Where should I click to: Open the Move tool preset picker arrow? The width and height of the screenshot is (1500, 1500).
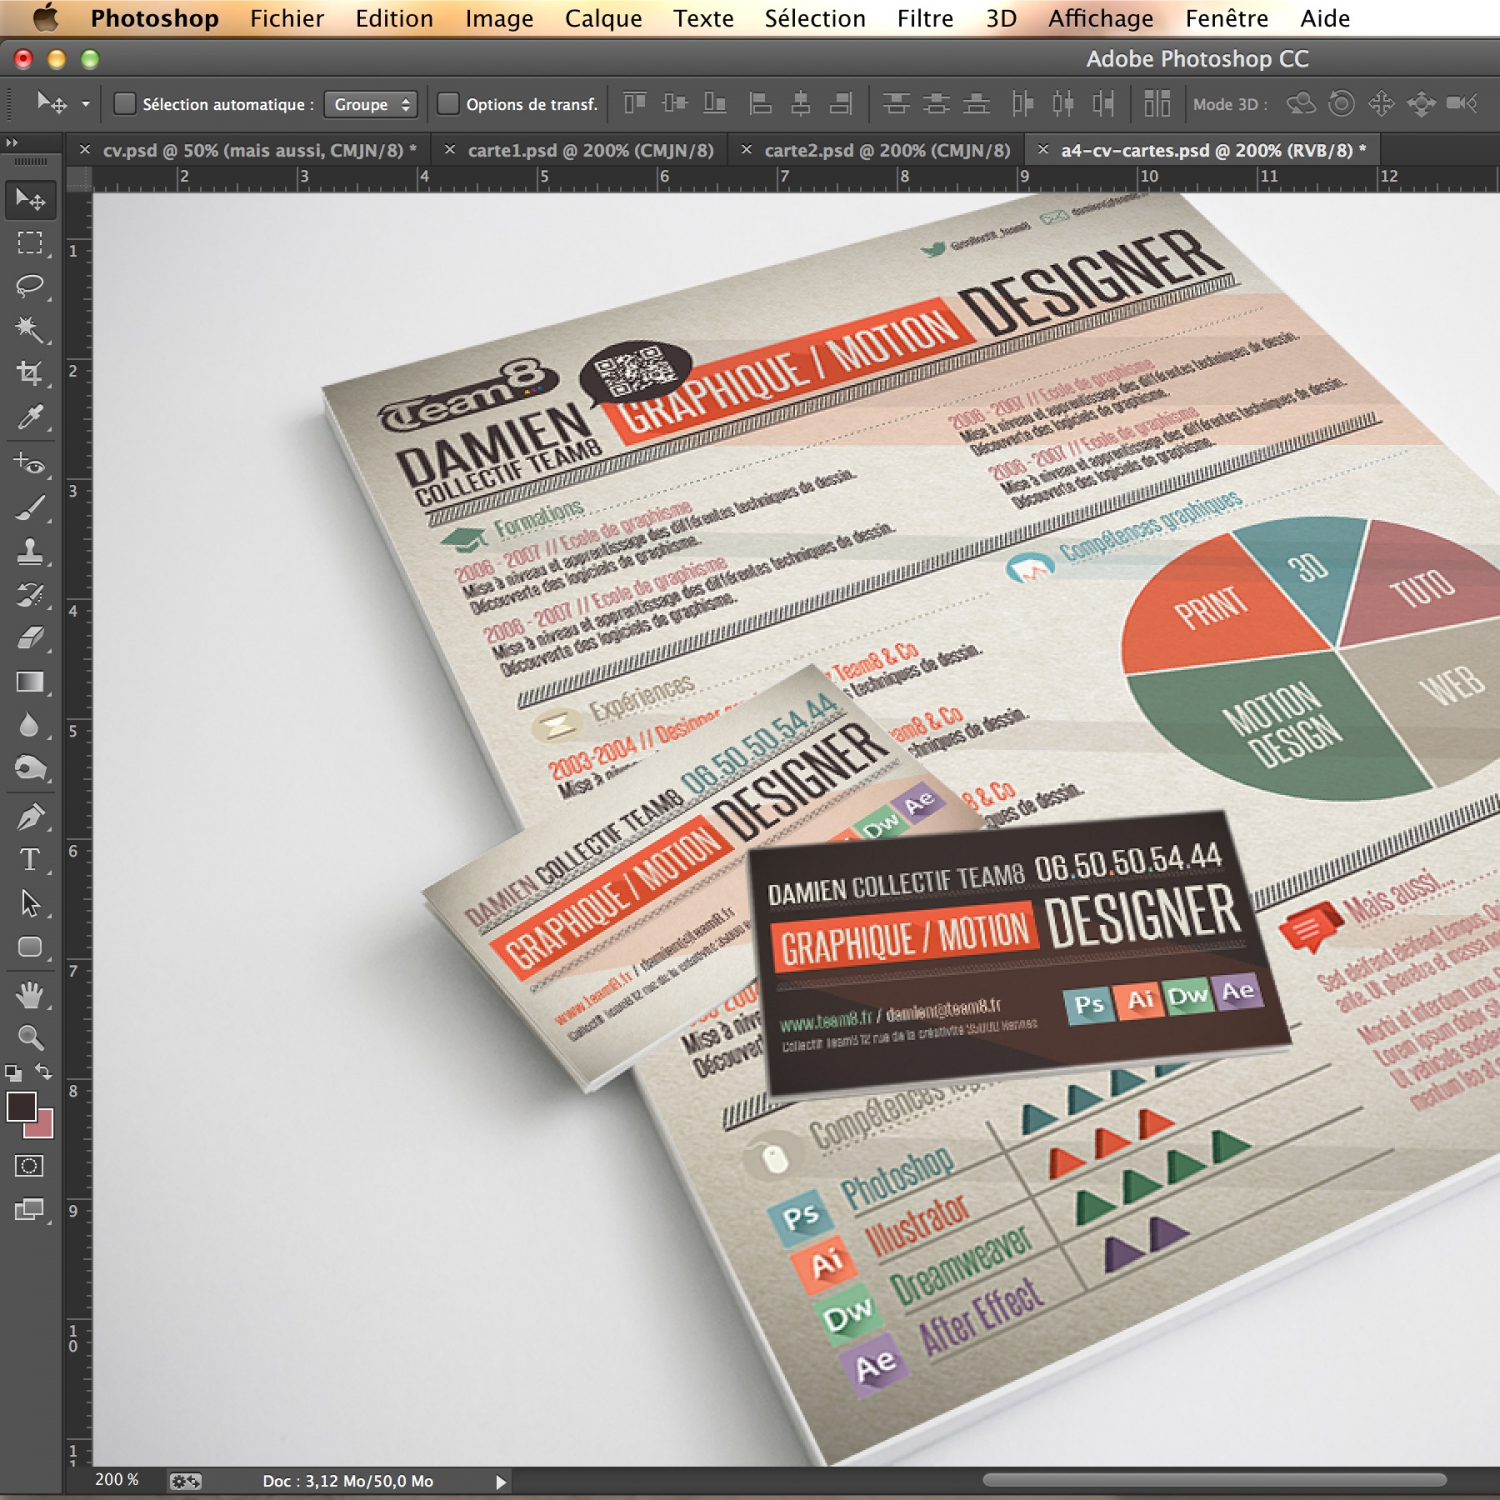coord(86,103)
